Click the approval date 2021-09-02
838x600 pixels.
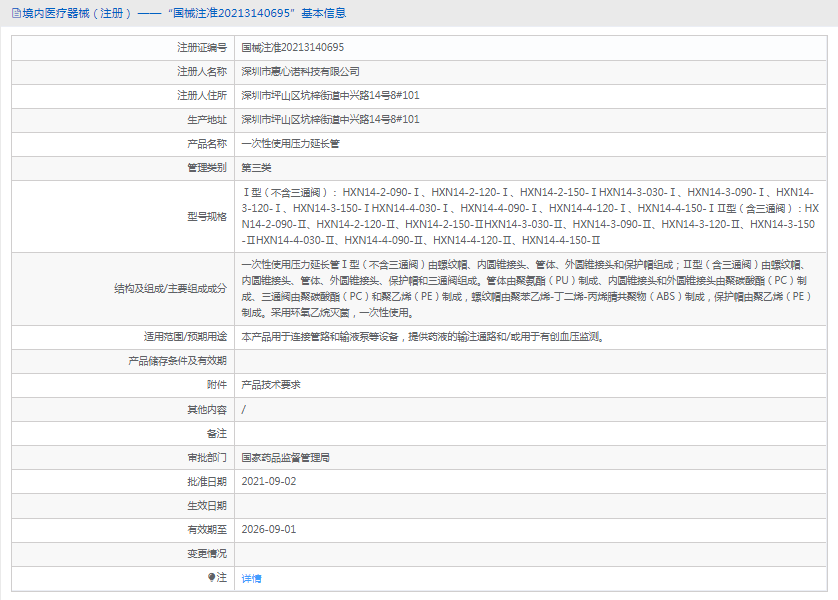(x=268, y=481)
